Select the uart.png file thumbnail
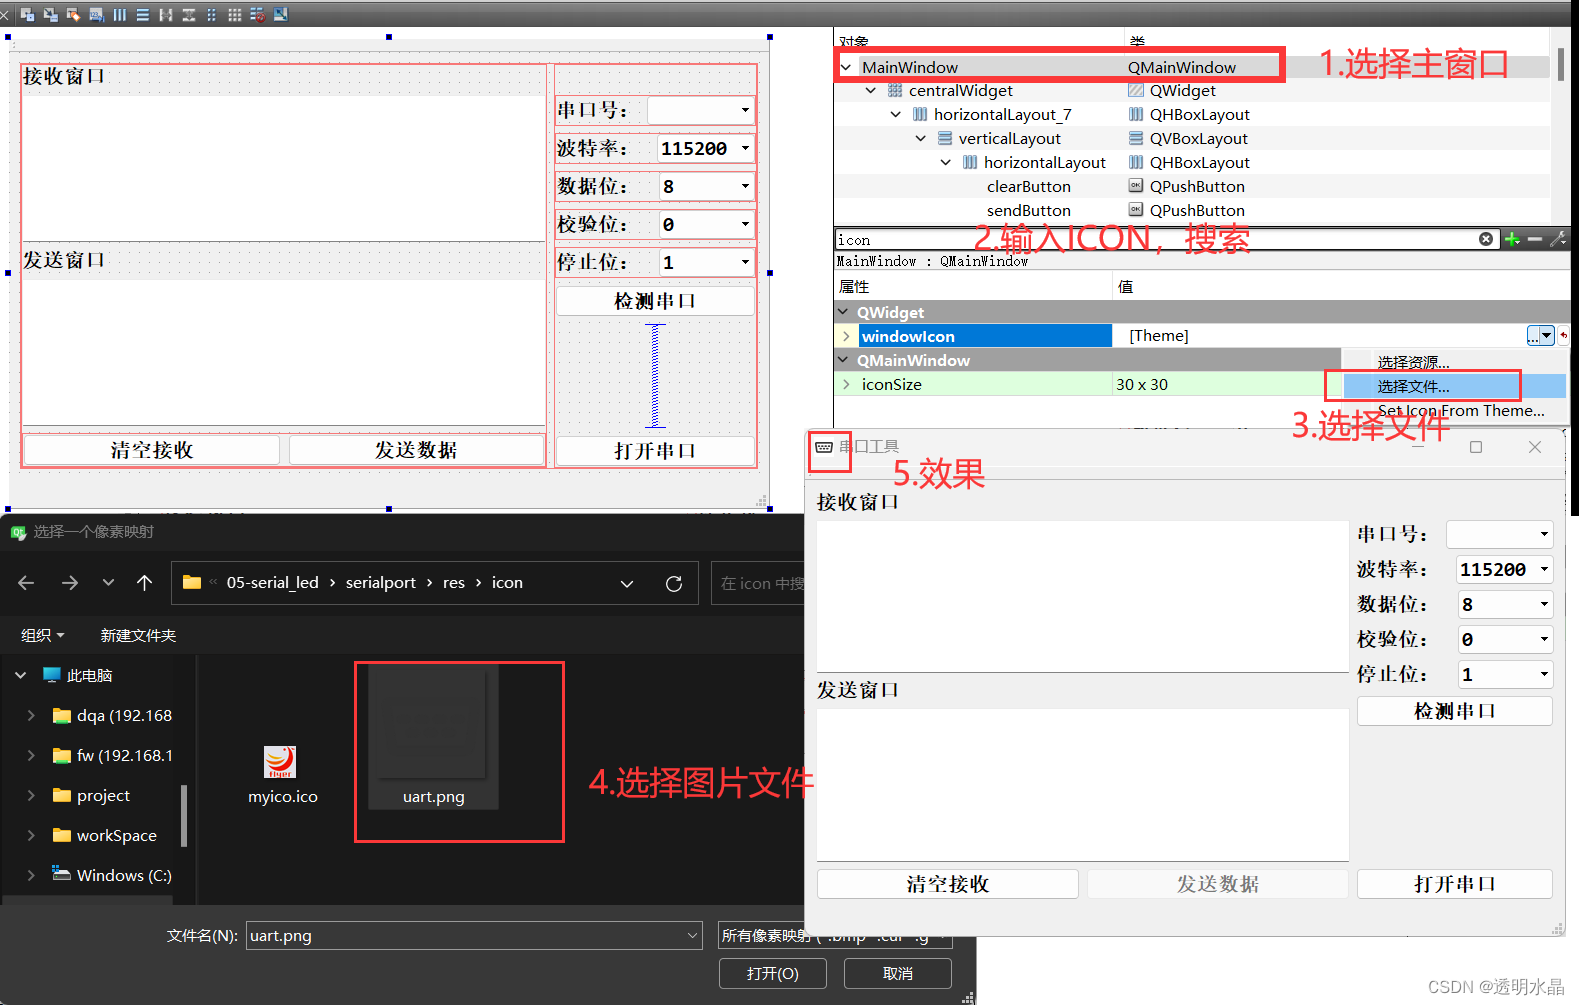Viewport: 1579px width, 1005px height. tap(433, 737)
